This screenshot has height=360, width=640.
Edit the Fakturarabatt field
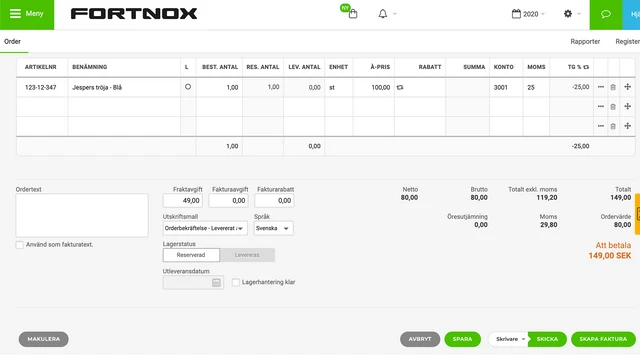pos(274,200)
